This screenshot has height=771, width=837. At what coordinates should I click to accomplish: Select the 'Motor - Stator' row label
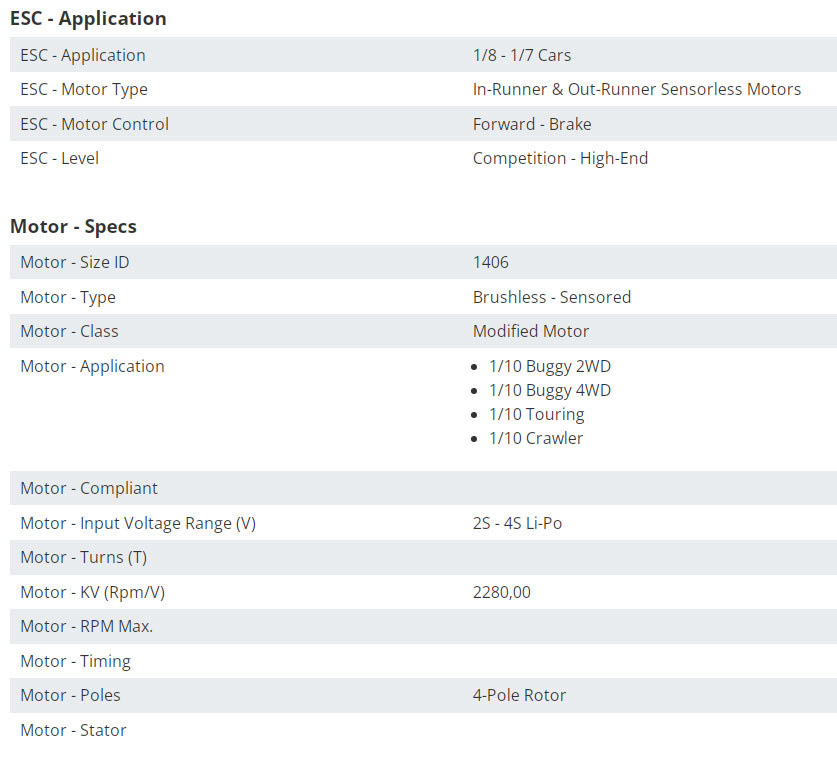pos(73,730)
